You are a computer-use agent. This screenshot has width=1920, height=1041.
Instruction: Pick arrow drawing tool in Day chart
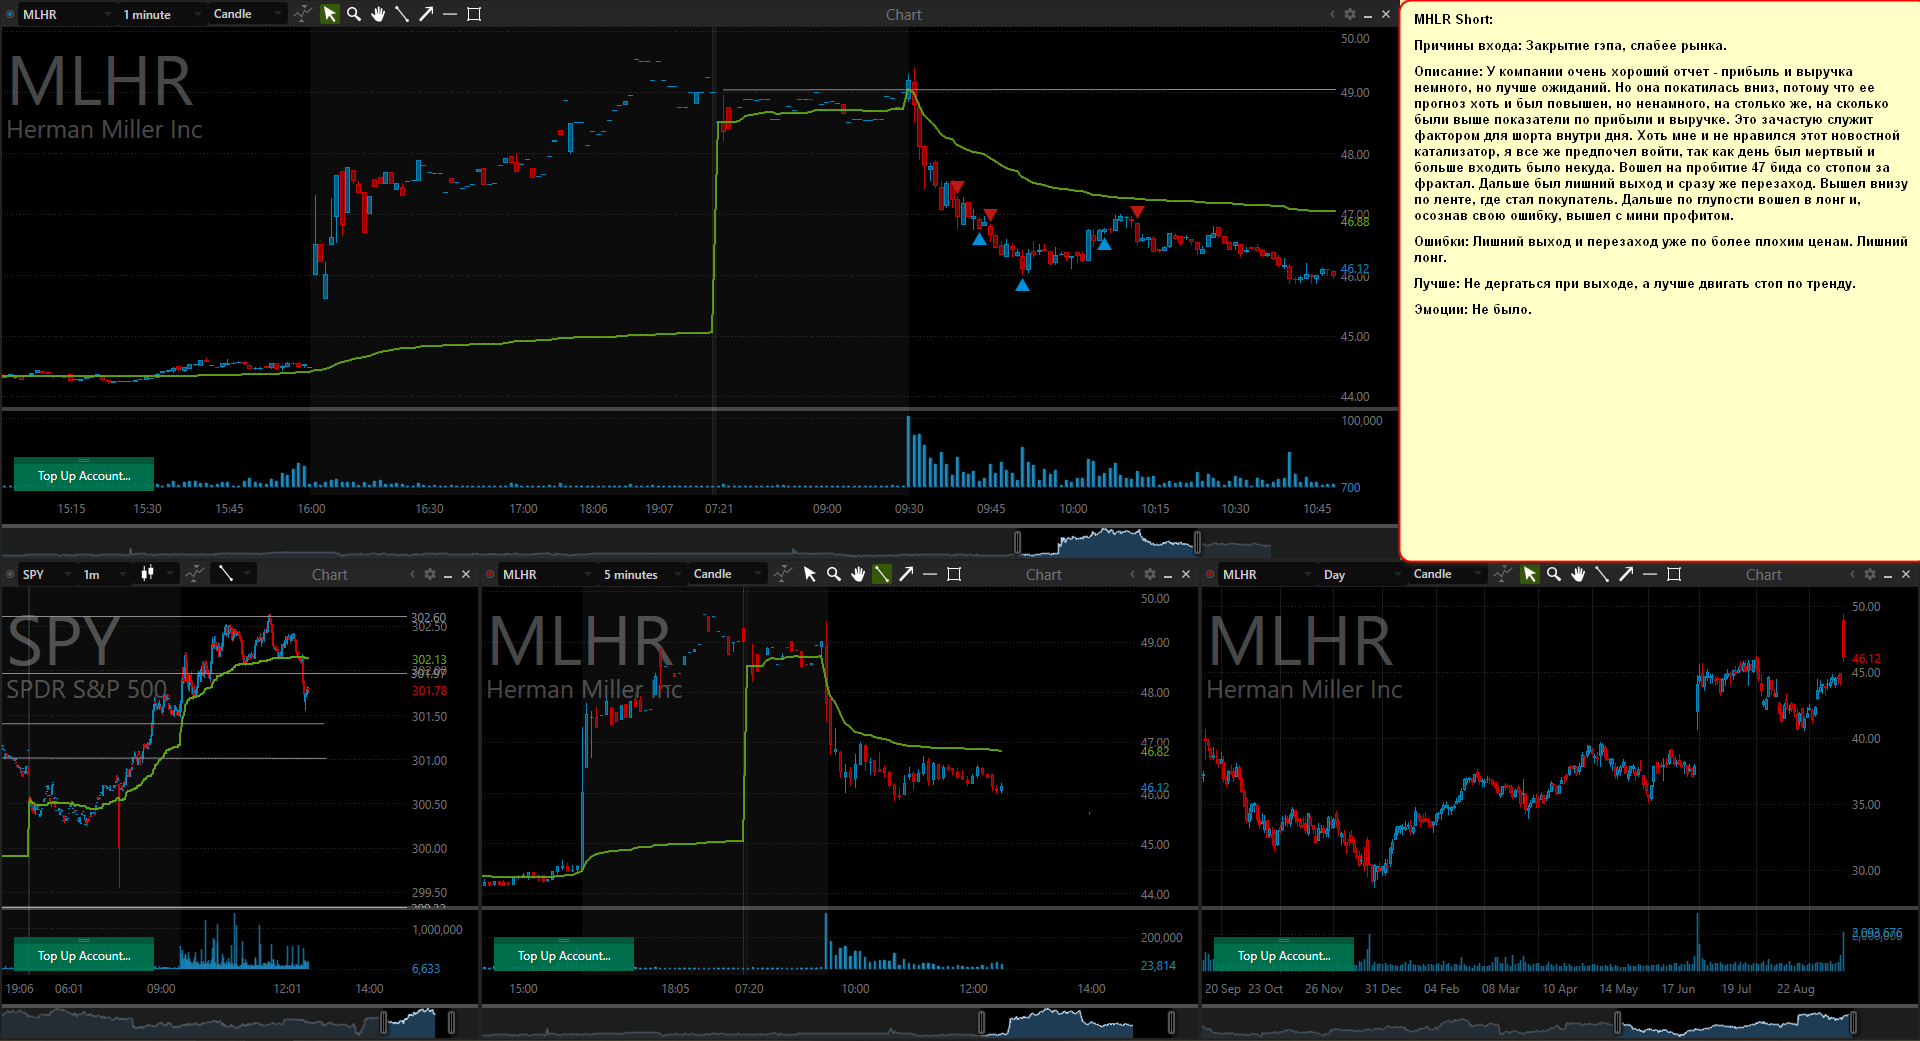pyautogui.click(x=1626, y=574)
